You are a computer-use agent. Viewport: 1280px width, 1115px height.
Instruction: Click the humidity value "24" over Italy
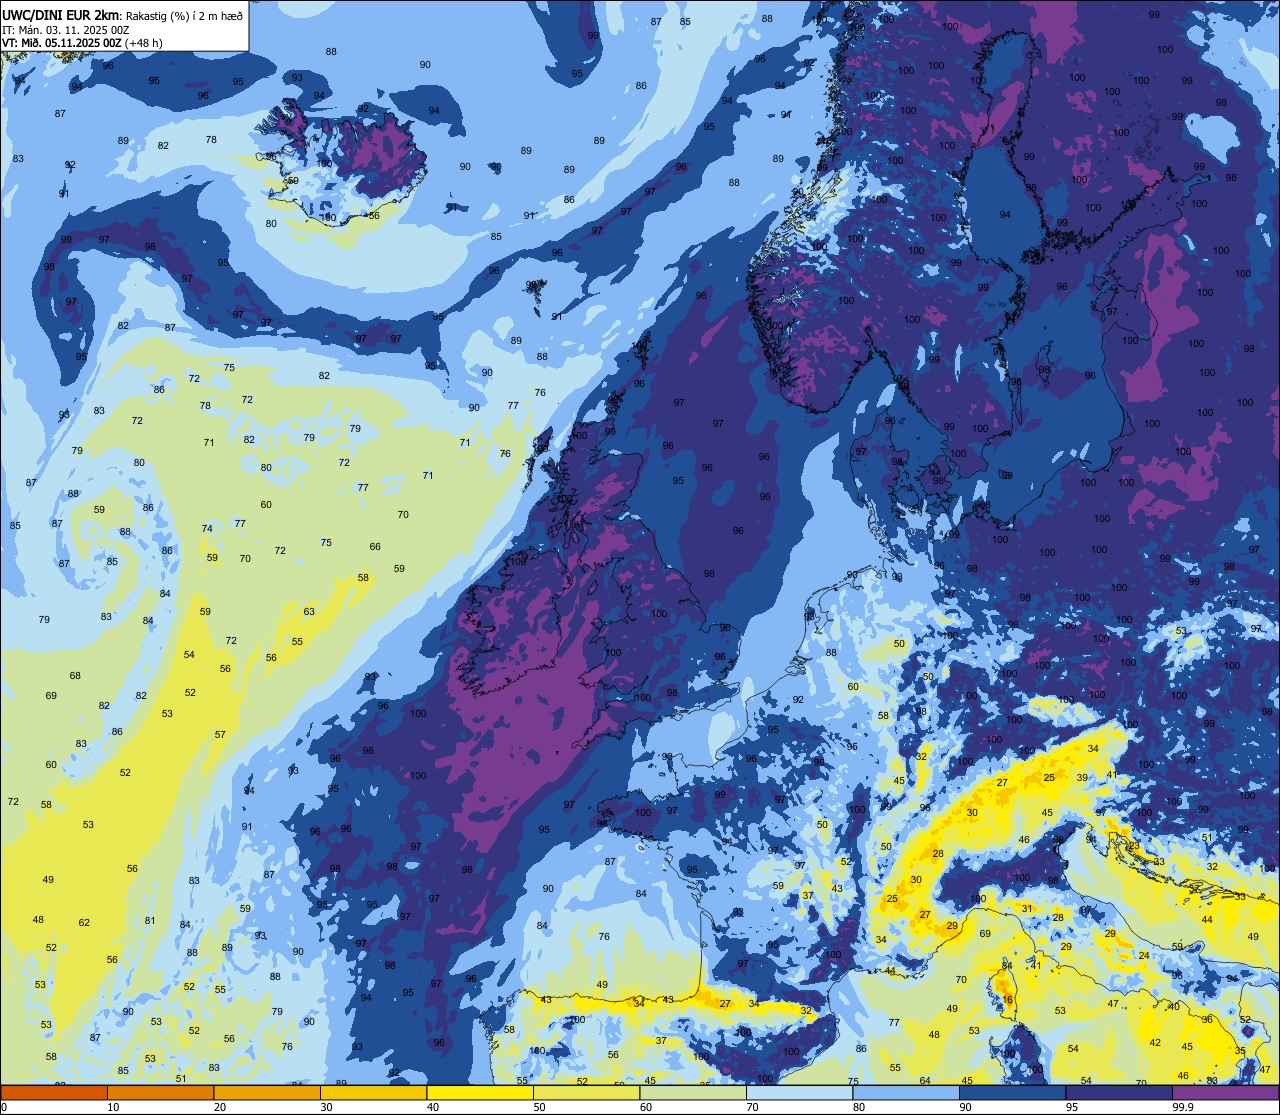click(1143, 956)
